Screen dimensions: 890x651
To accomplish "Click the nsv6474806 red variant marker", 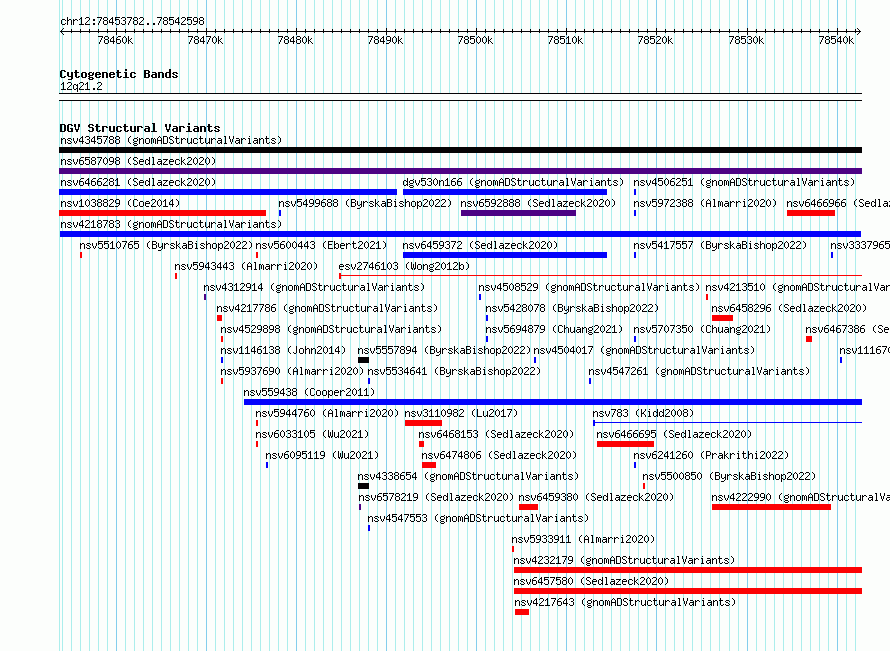I will point(429,465).
